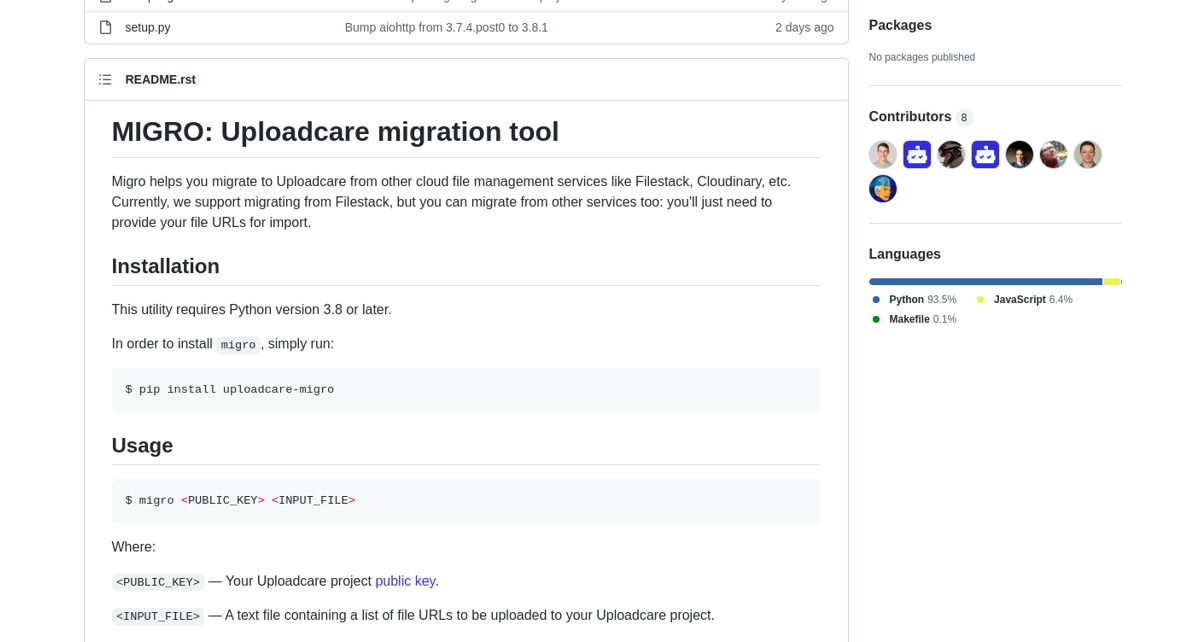Open the commit 'Bump aiohttp from 3.7.4.post0 to 3.8.1'
The width and height of the screenshot is (1200, 642).
point(446,27)
